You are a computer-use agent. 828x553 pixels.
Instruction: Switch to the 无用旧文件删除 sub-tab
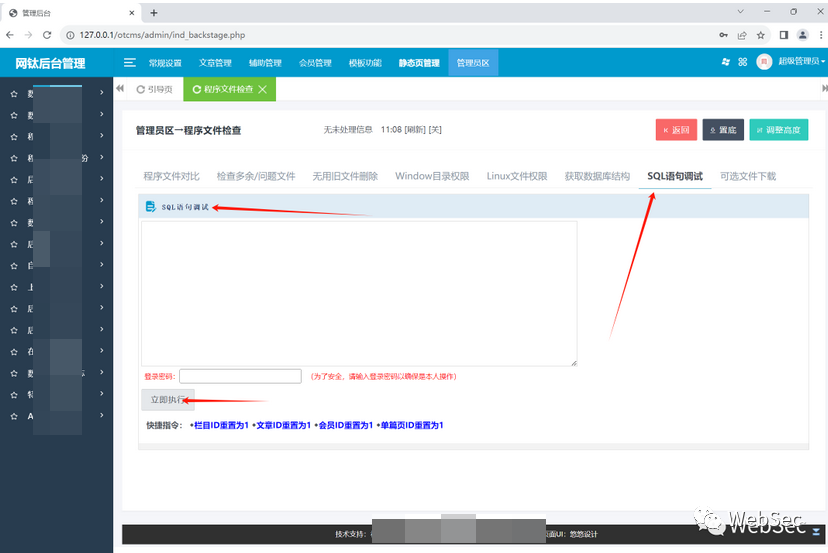345,176
